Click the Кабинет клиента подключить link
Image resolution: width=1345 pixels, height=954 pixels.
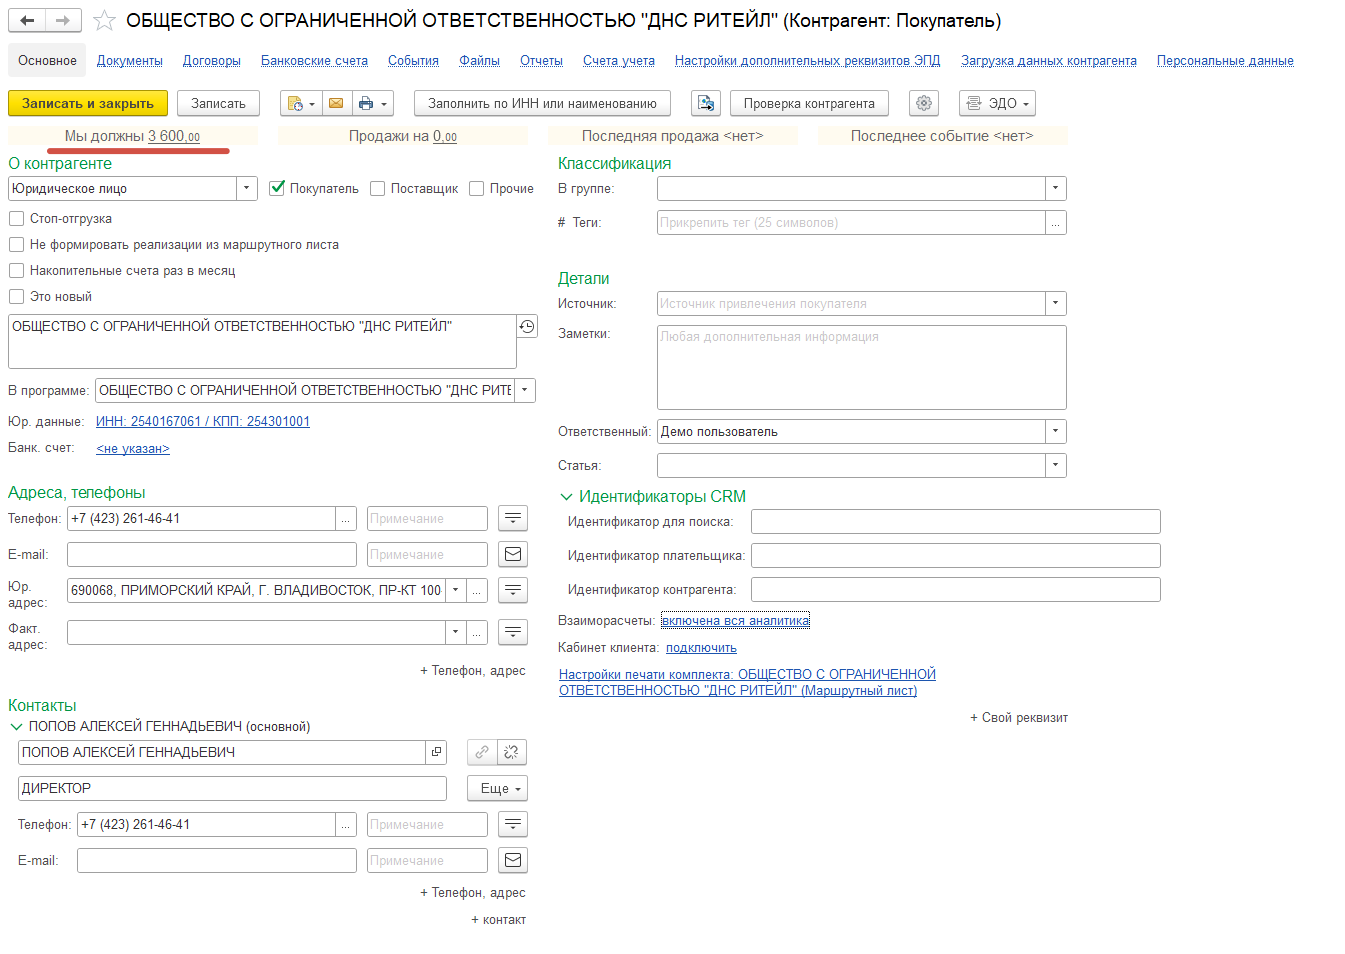pyautogui.click(x=701, y=648)
